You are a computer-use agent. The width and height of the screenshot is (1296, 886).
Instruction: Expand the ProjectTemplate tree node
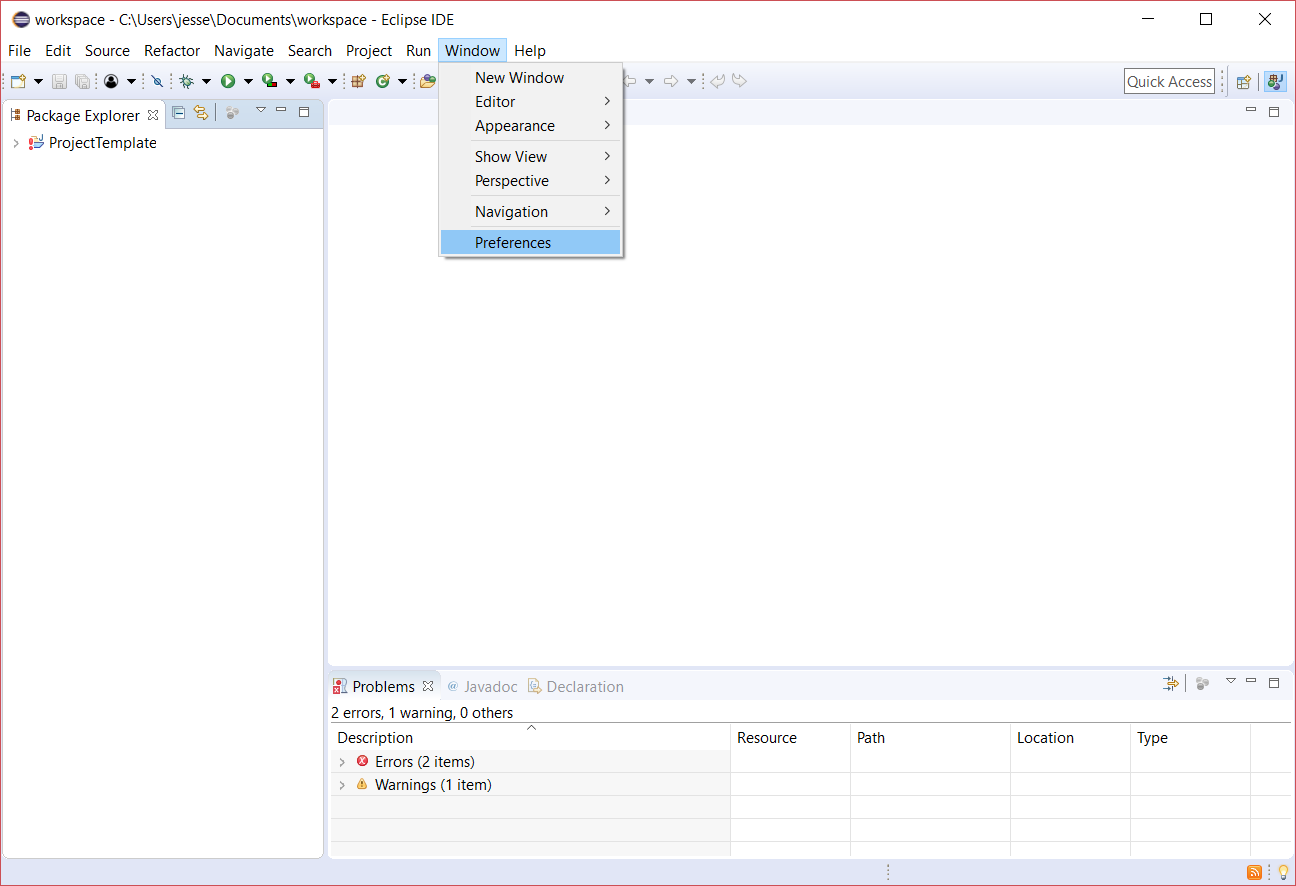click(x=16, y=143)
